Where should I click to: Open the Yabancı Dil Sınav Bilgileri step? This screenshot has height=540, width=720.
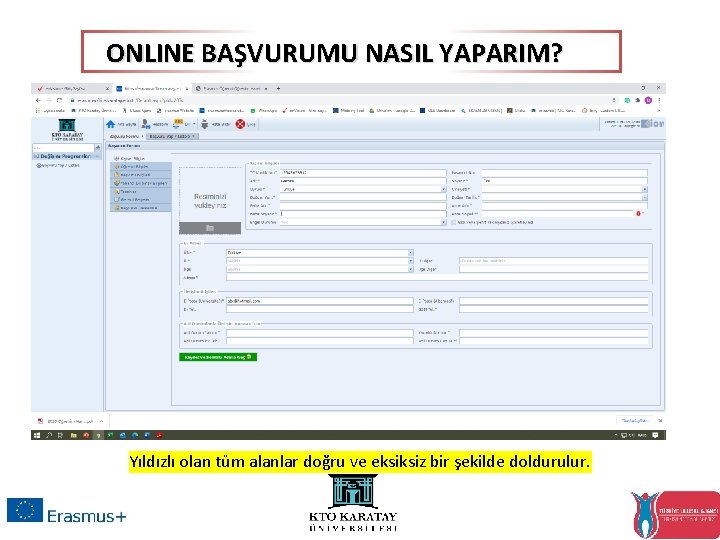click(141, 183)
